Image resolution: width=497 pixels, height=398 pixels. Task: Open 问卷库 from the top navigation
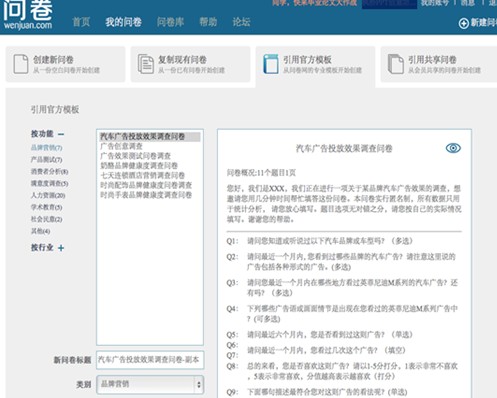170,22
